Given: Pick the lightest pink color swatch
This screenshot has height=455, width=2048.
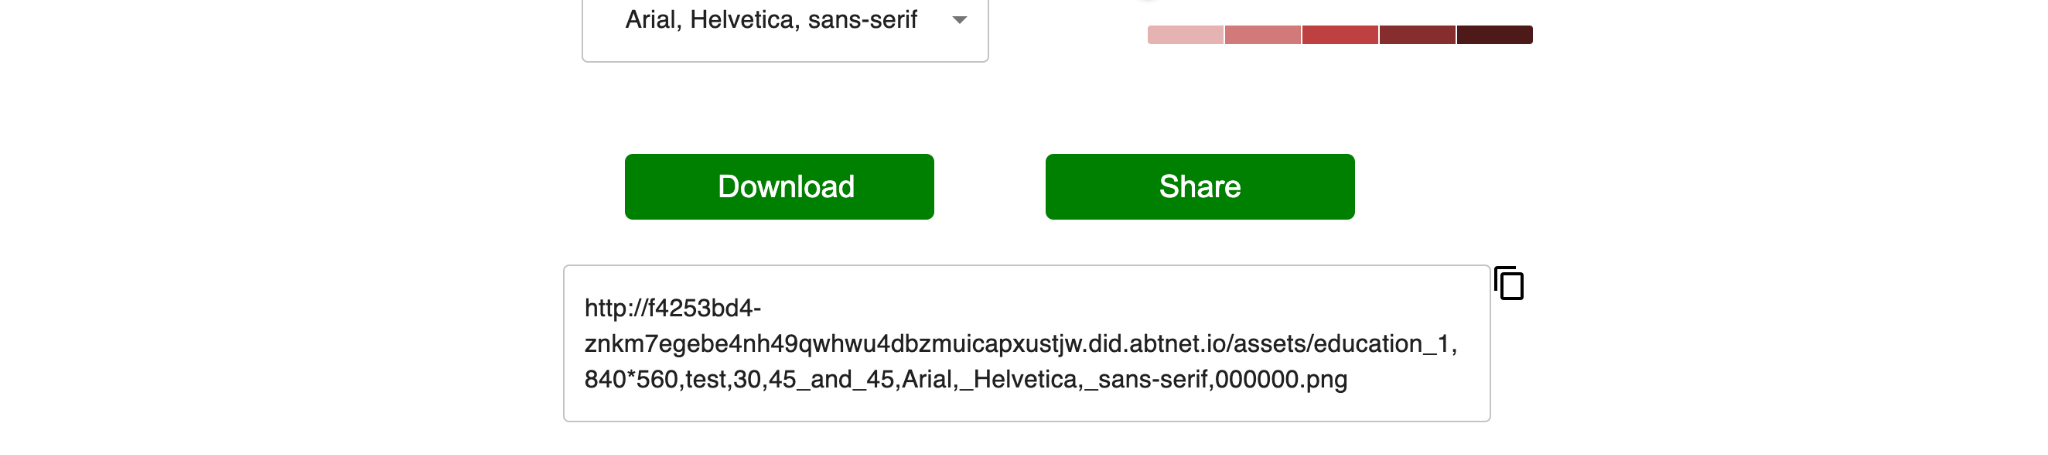Looking at the screenshot, I should [1185, 35].
